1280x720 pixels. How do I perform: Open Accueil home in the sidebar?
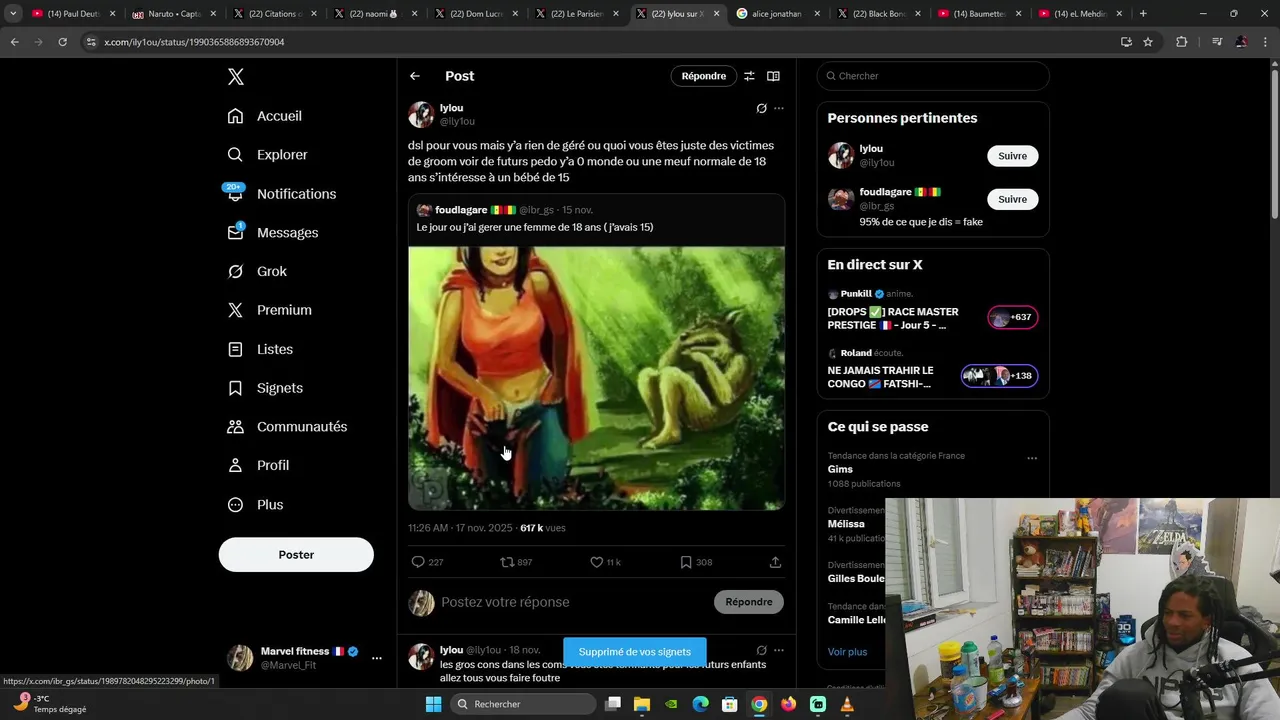click(265, 116)
